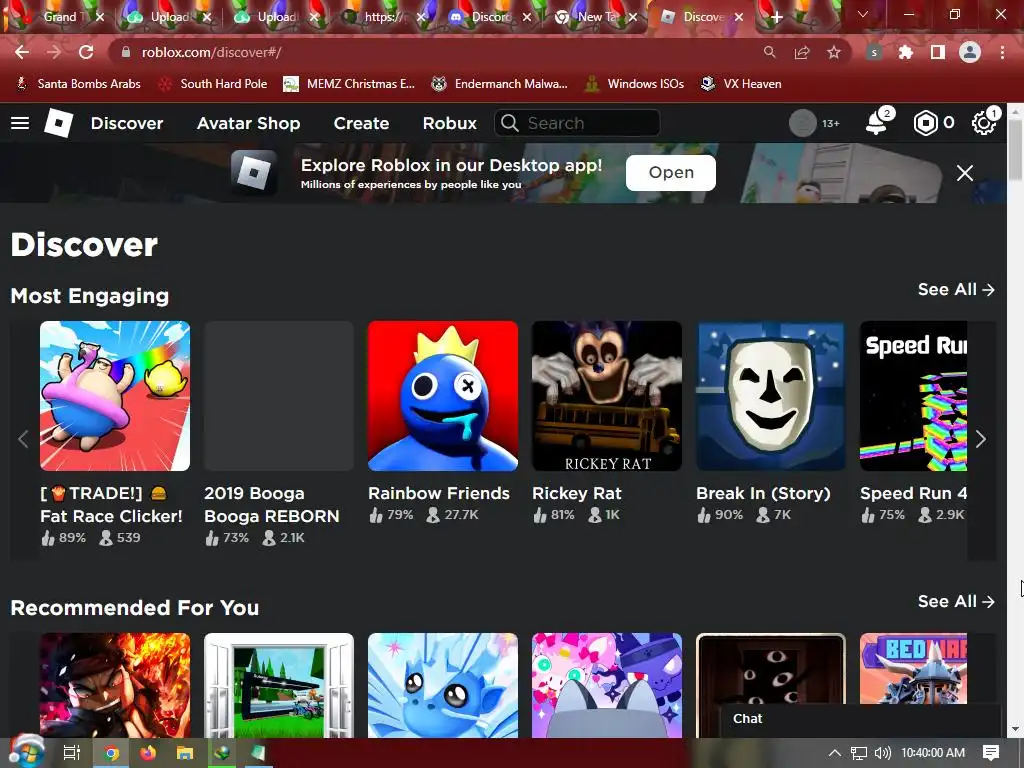Click the page vertical scrollbar thumb

pyautogui.click(x=1016, y=150)
